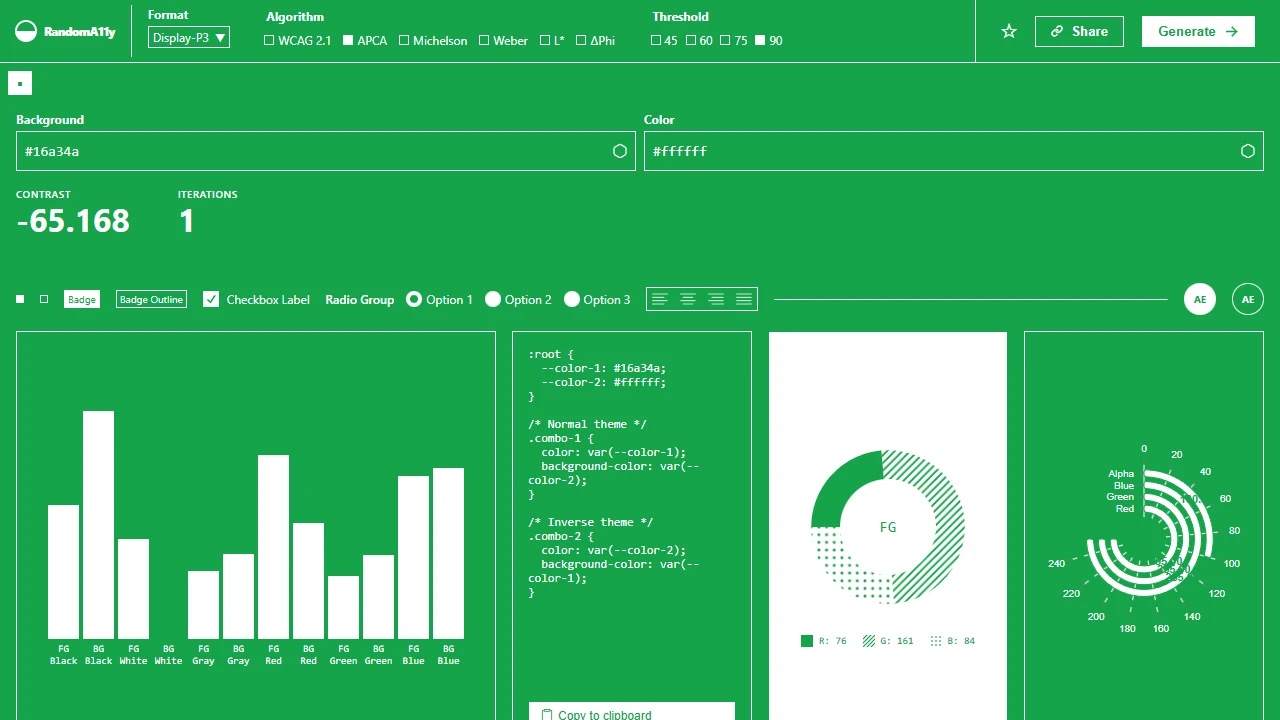
Task: Click the outlined AE avatar circle
Action: [x=1247, y=299]
